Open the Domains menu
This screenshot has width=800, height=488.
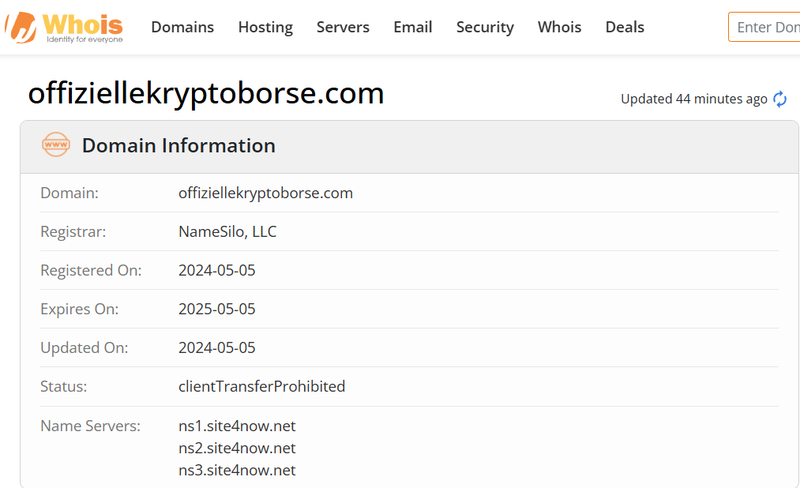coord(182,27)
